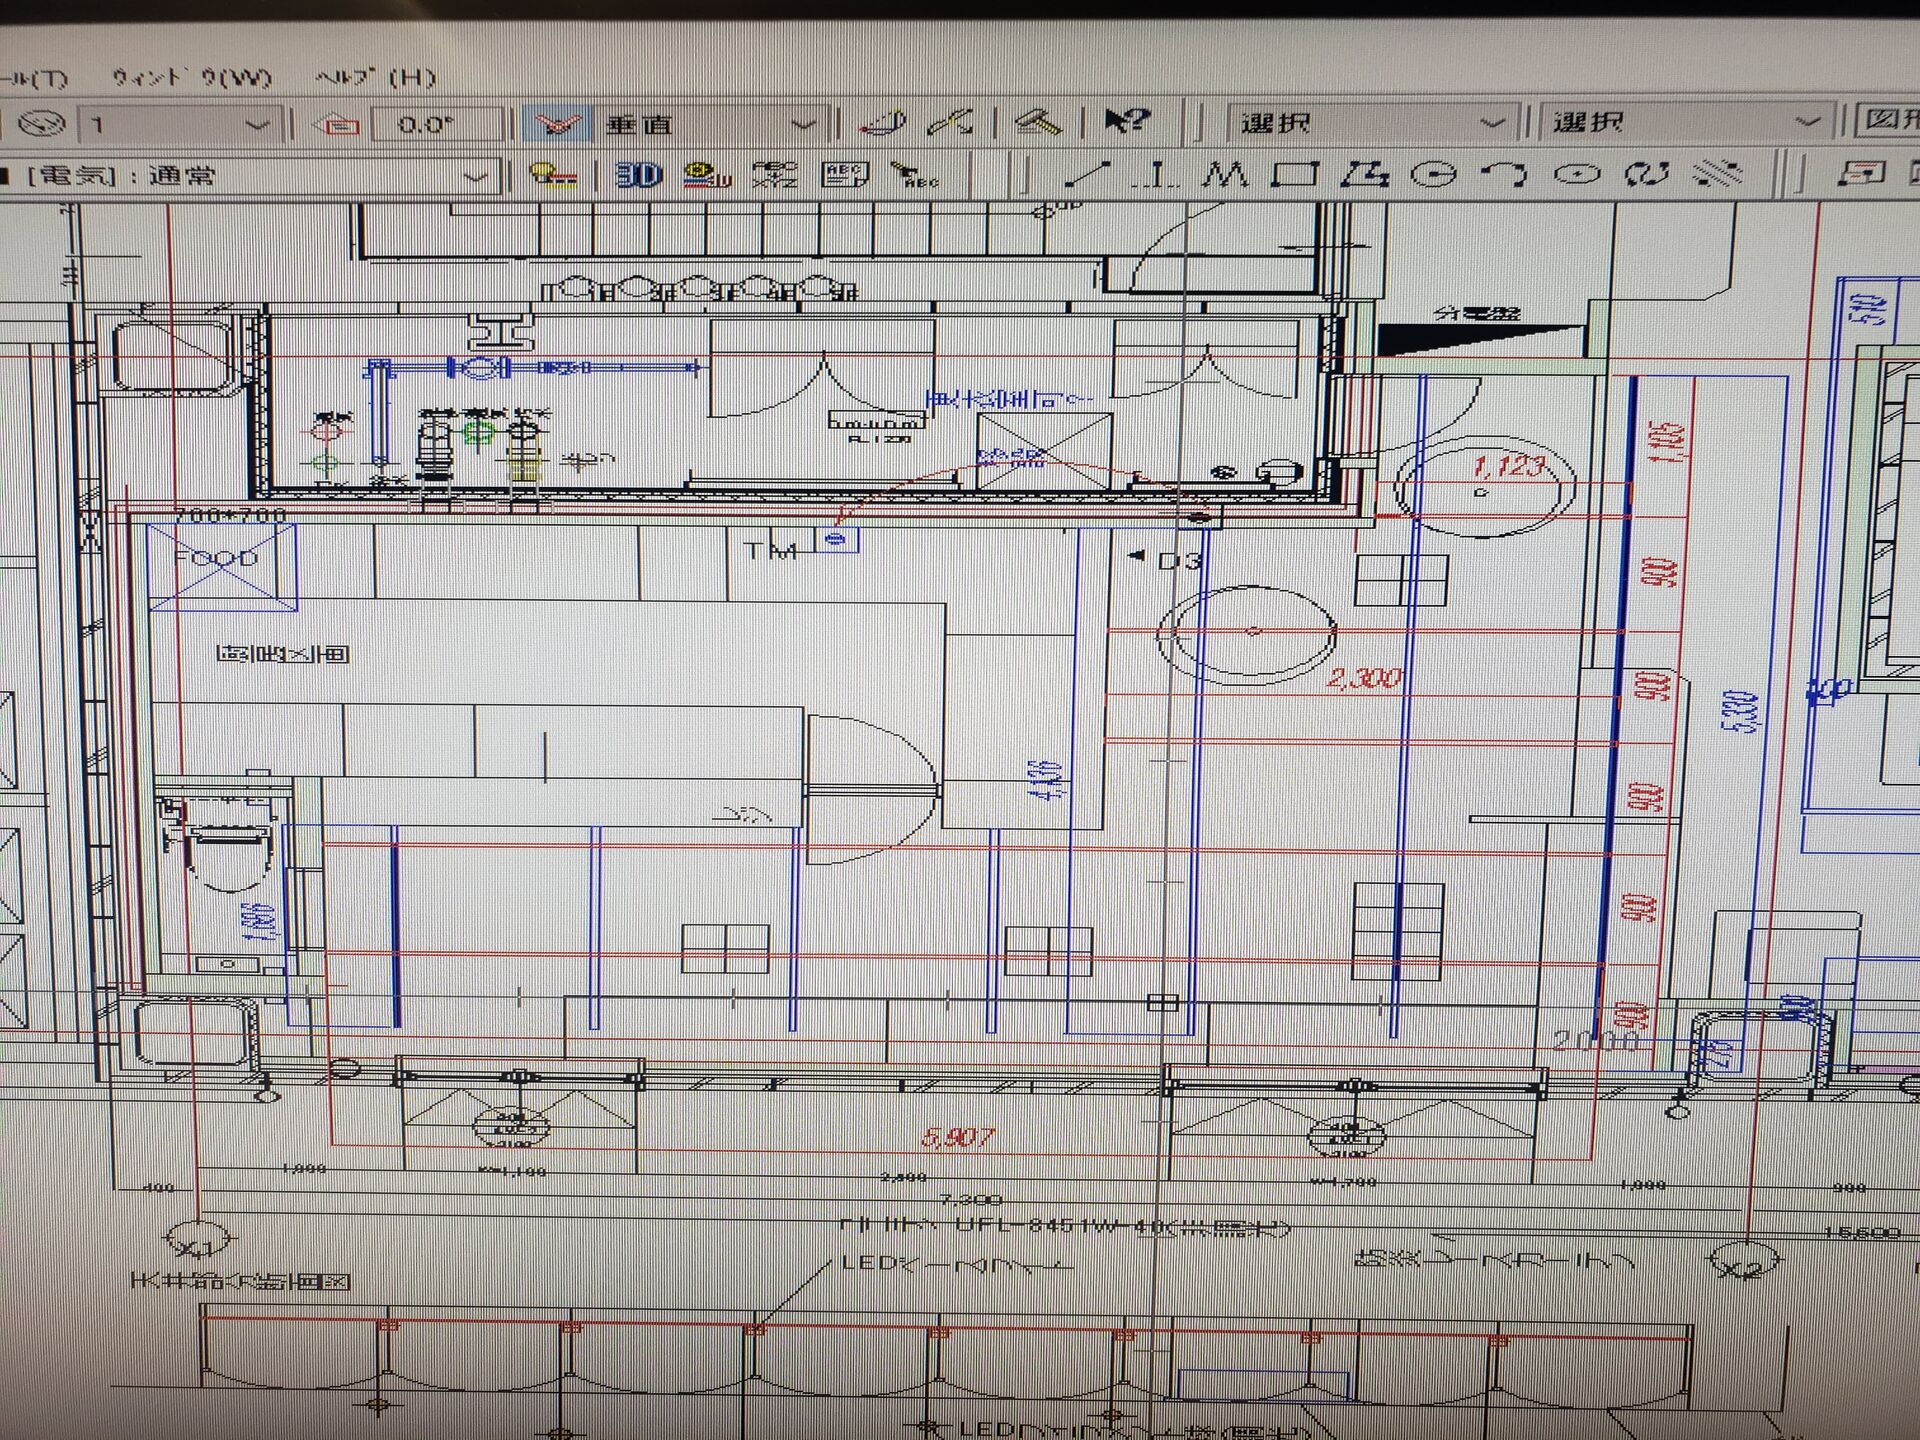Viewport: 1920px width, 1440px height.
Task: Click the yellow stacked layers icon after 3D
Action: [707, 176]
